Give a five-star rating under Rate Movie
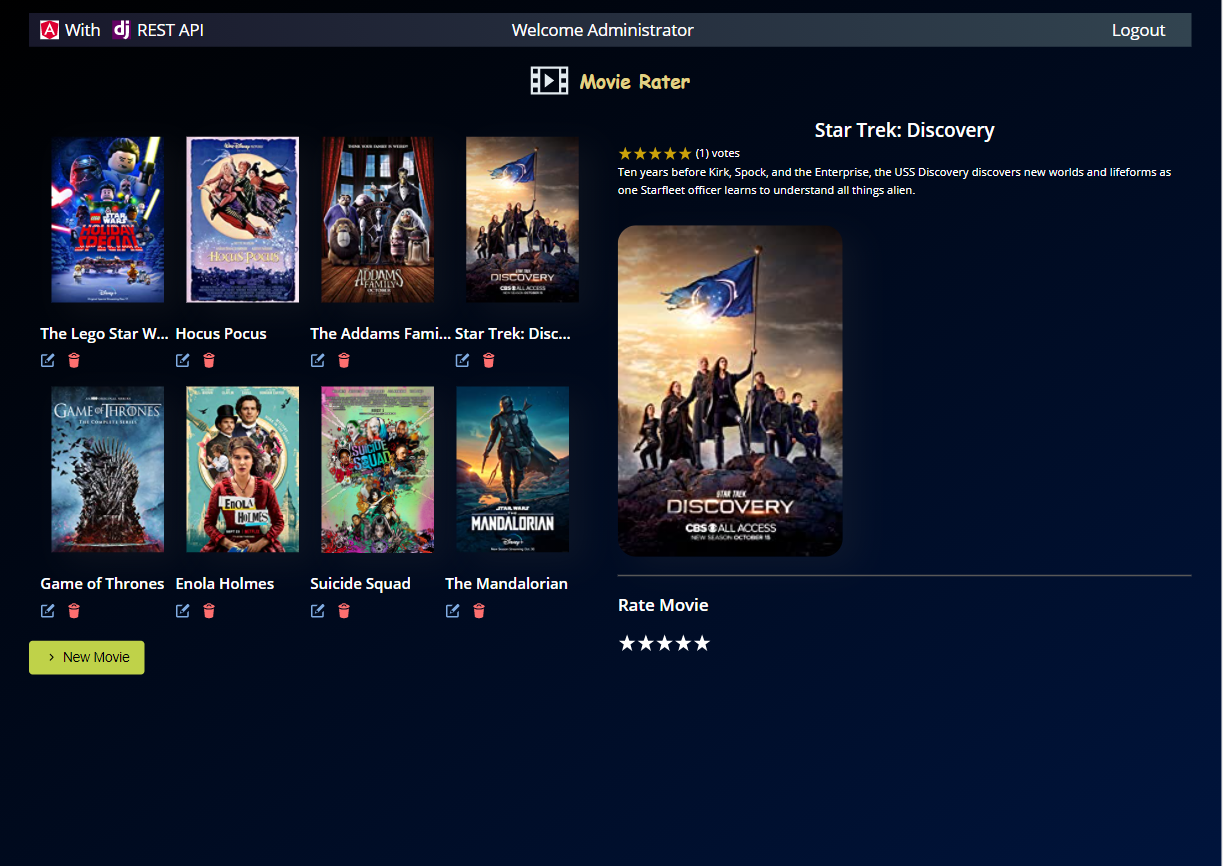The image size is (1223, 866). (702, 643)
